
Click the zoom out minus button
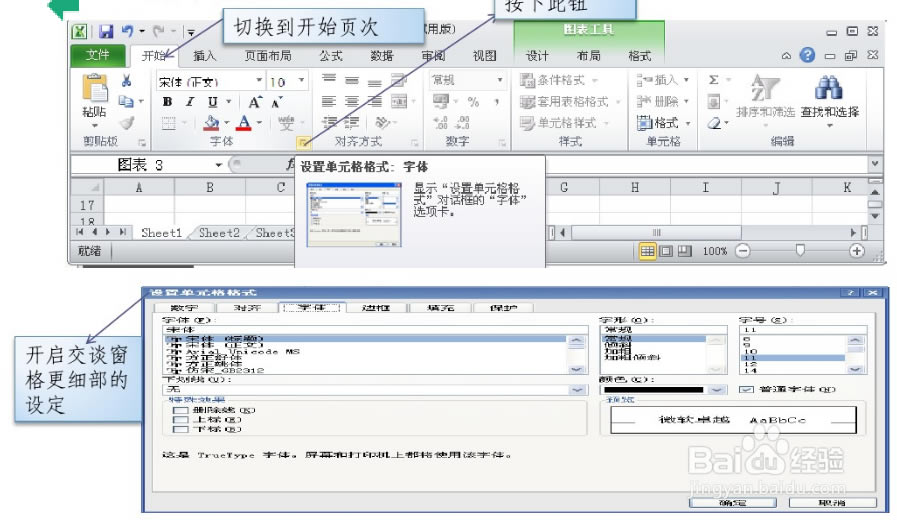[743, 251]
